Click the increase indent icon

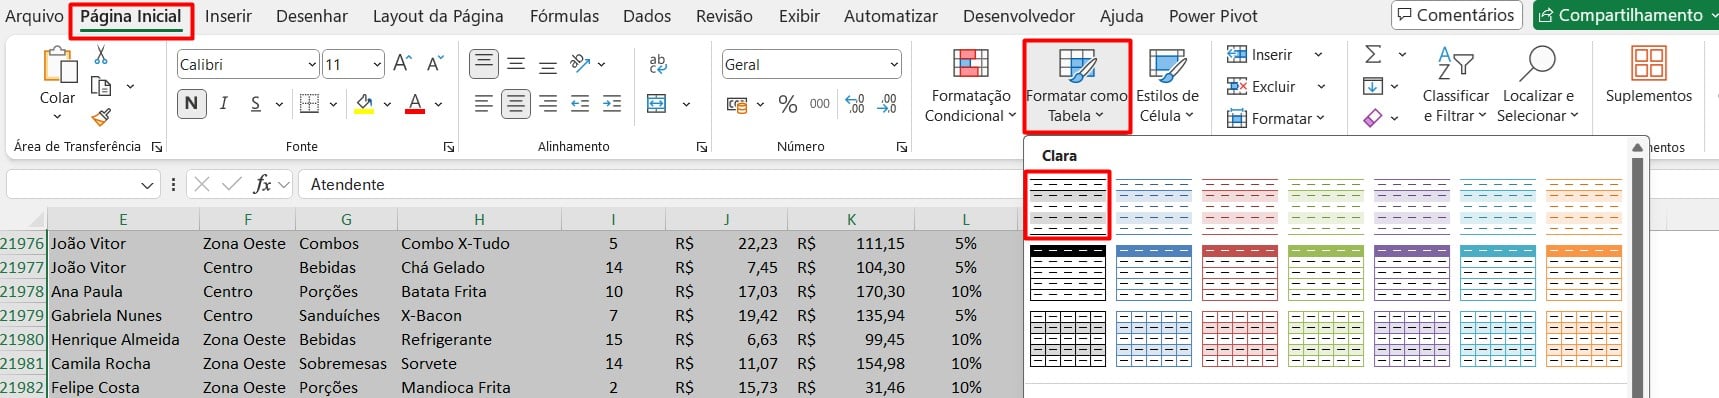click(612, 103)
